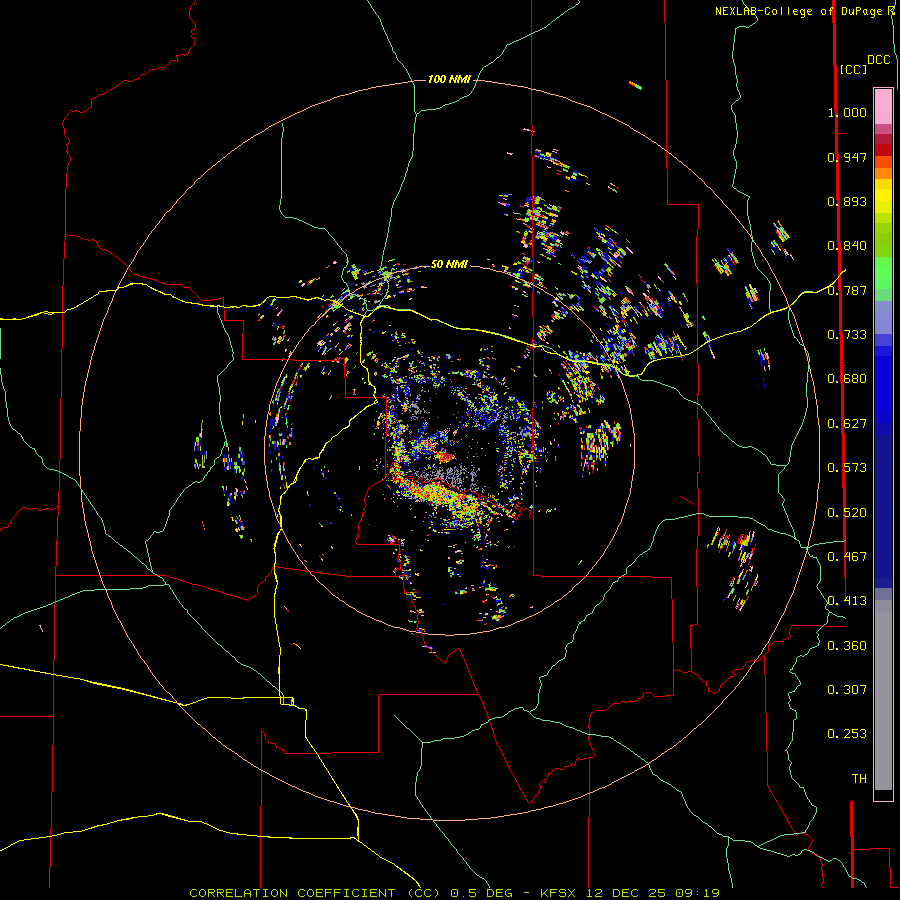The height and width of the screenshot is (900, 900).
Task: Click the [CC] unit label above the scale
Action: [x=853, y=69]
